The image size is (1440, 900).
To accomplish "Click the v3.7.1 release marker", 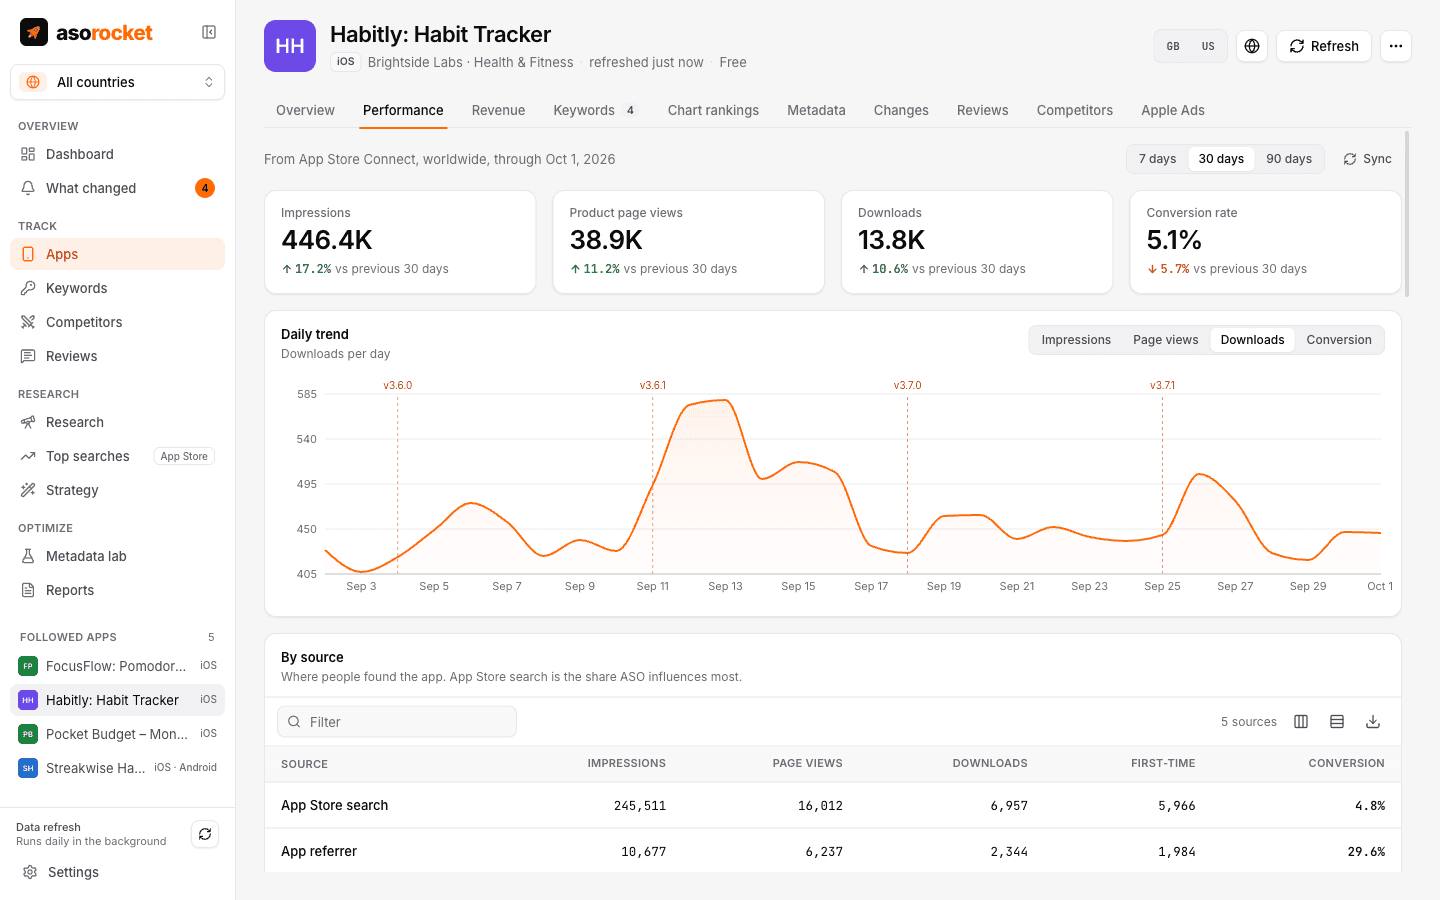I will (x=1162, y=385).
